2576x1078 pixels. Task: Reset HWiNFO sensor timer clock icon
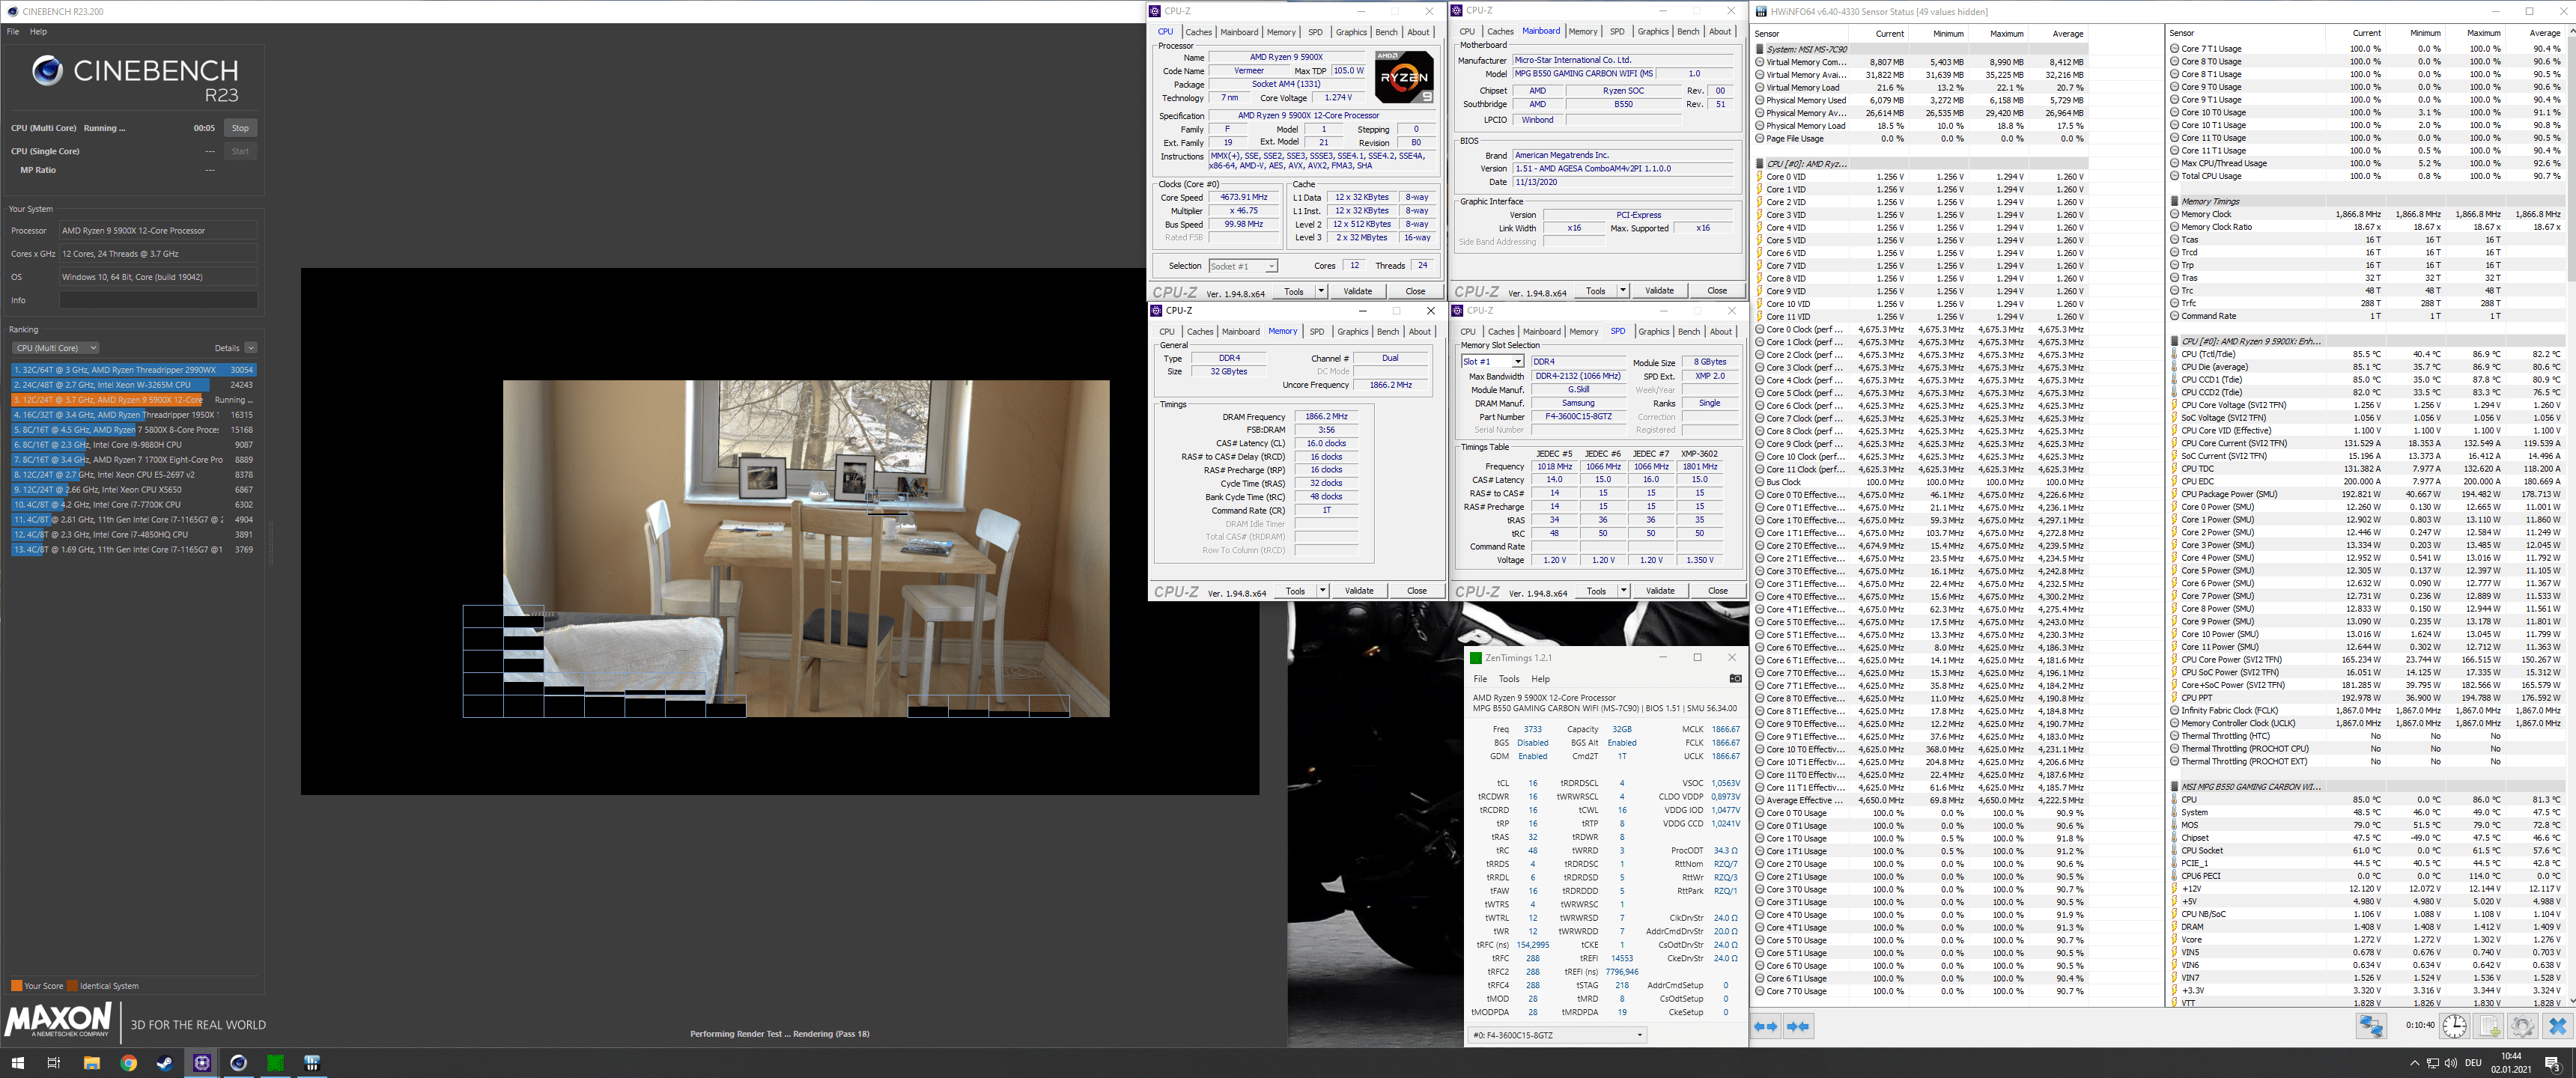2454,1026
